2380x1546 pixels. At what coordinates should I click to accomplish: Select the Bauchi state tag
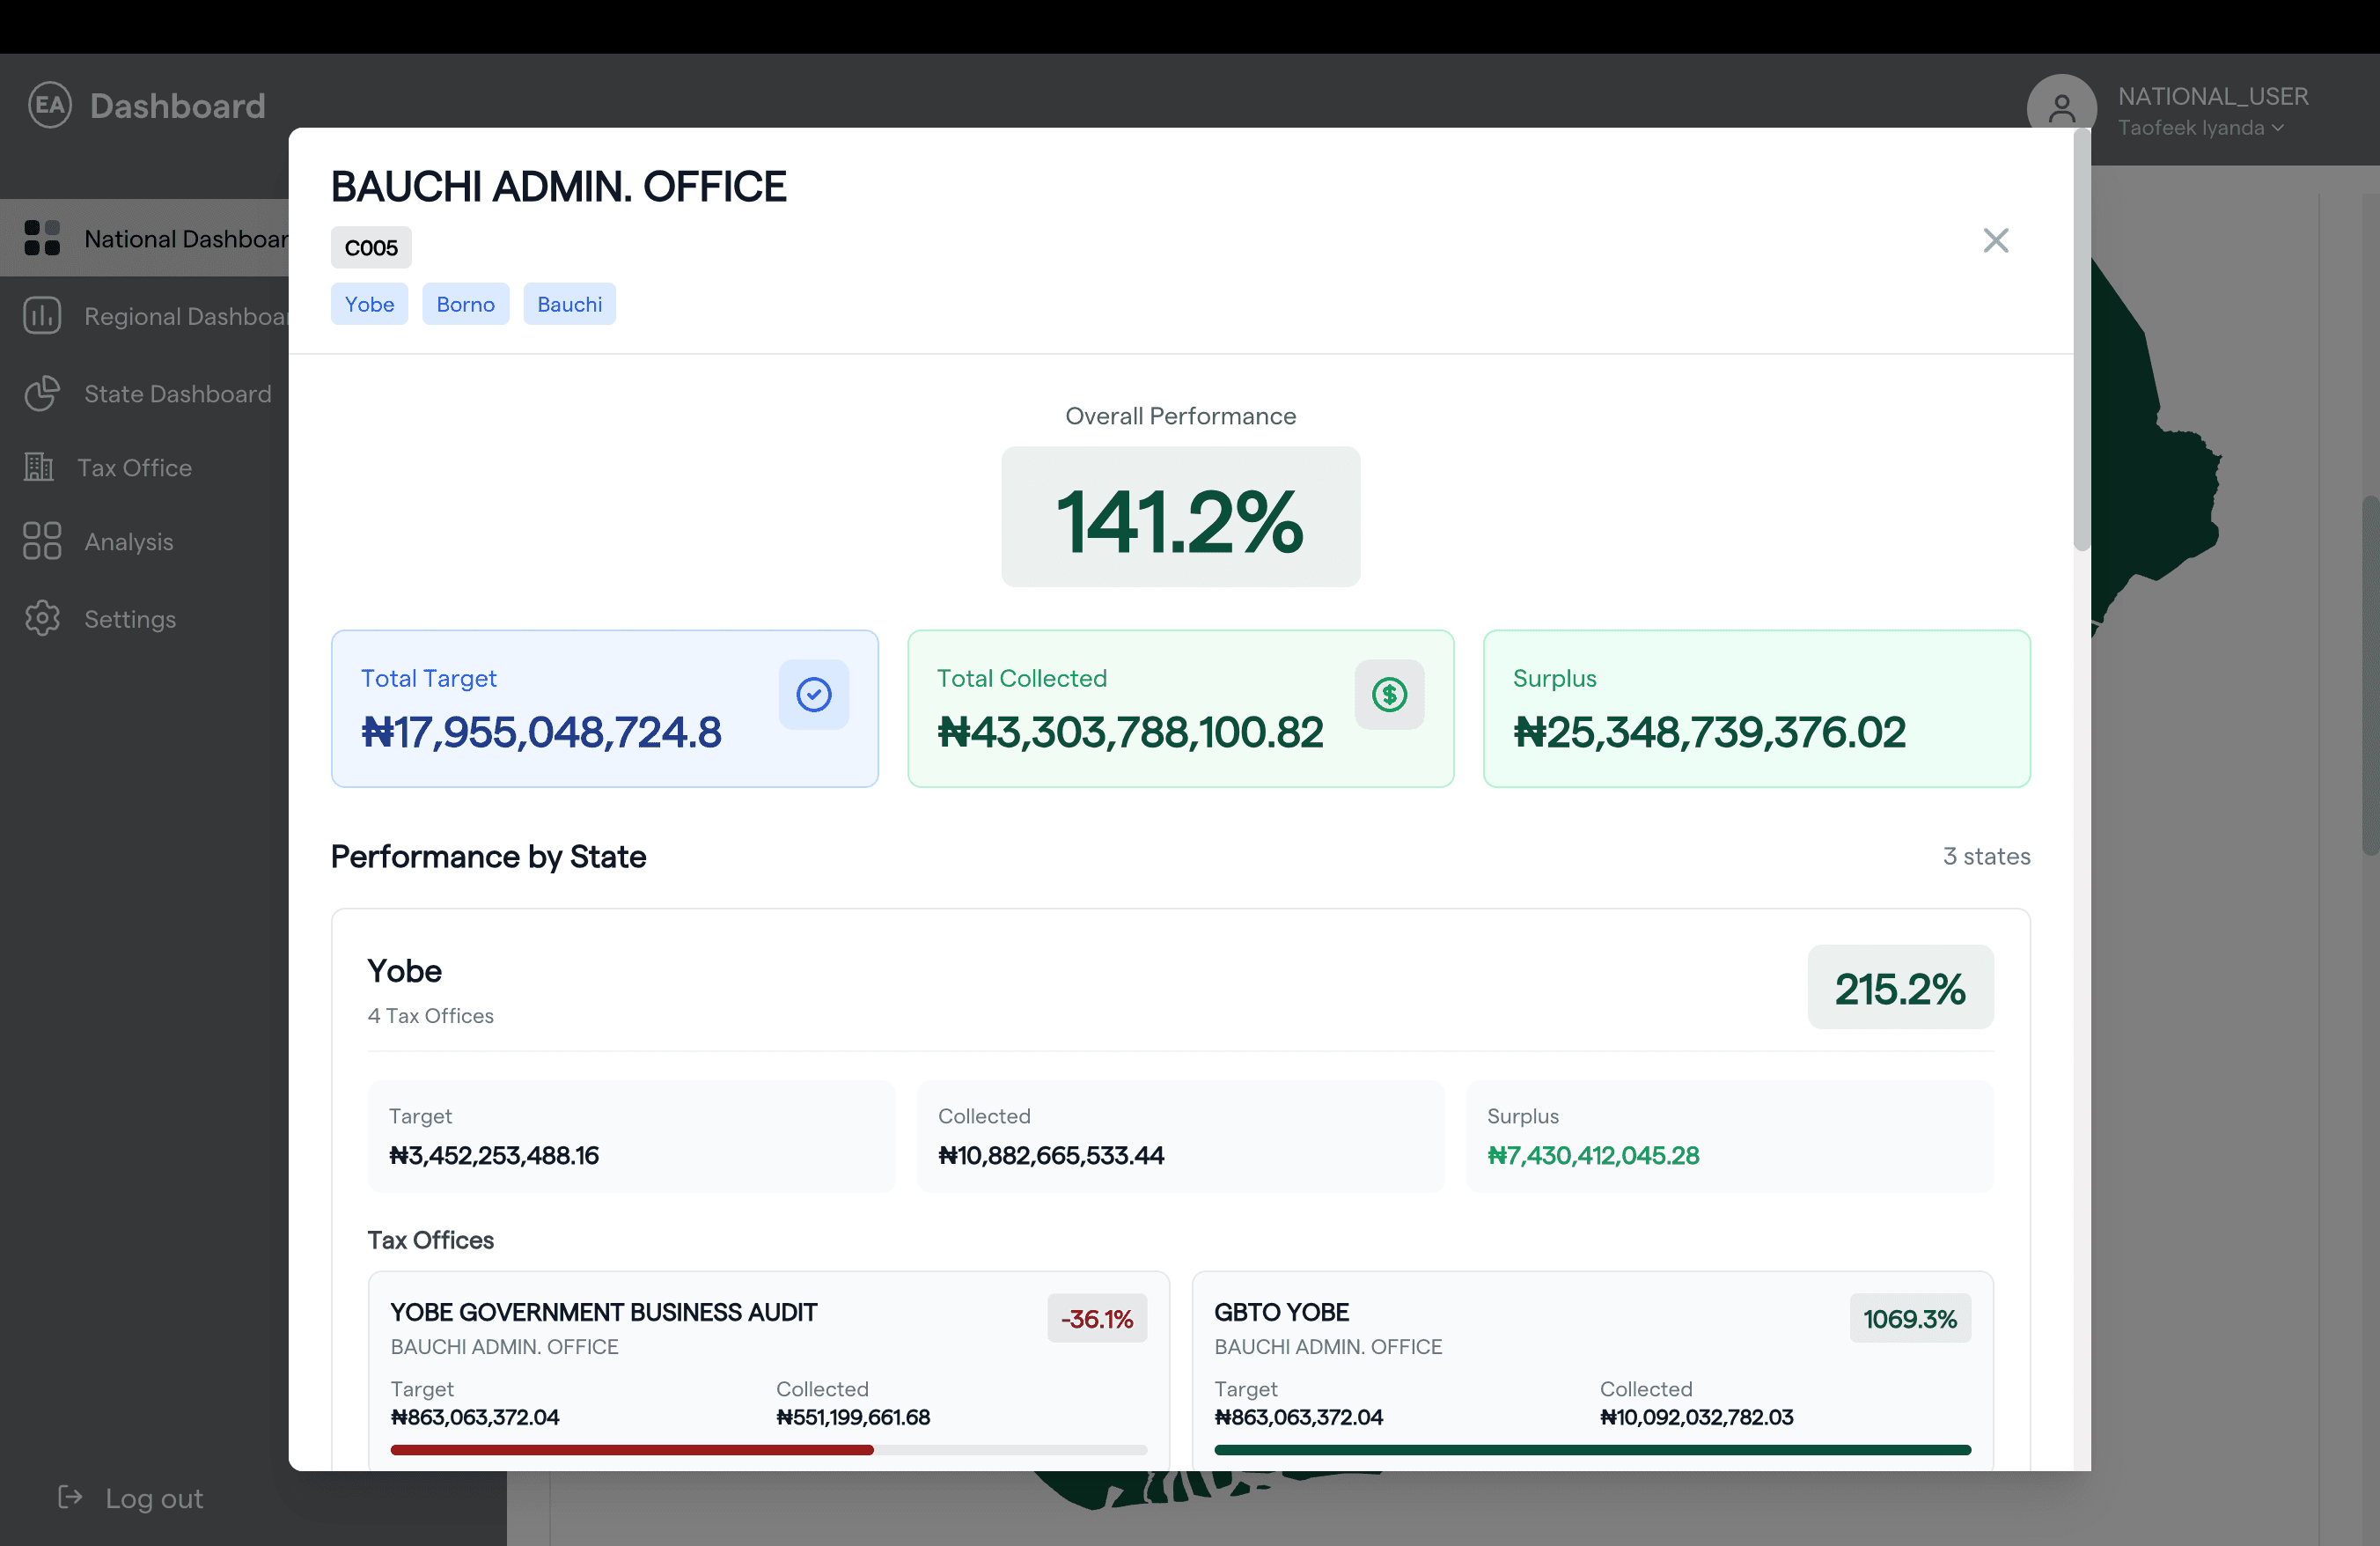569,304
